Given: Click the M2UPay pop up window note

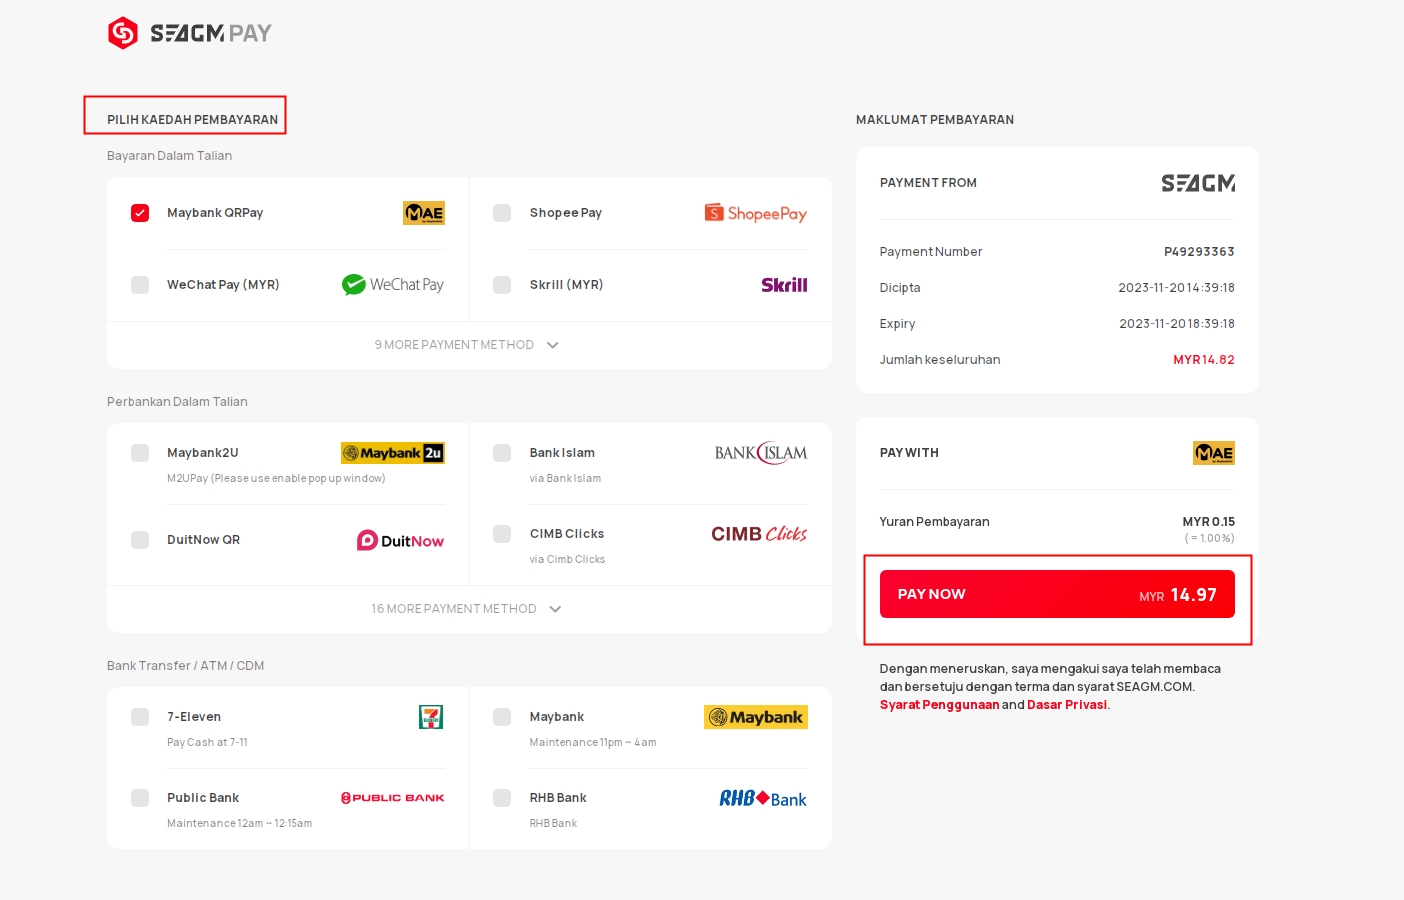Looking at the screenshot, I should [x=276, y=479].
